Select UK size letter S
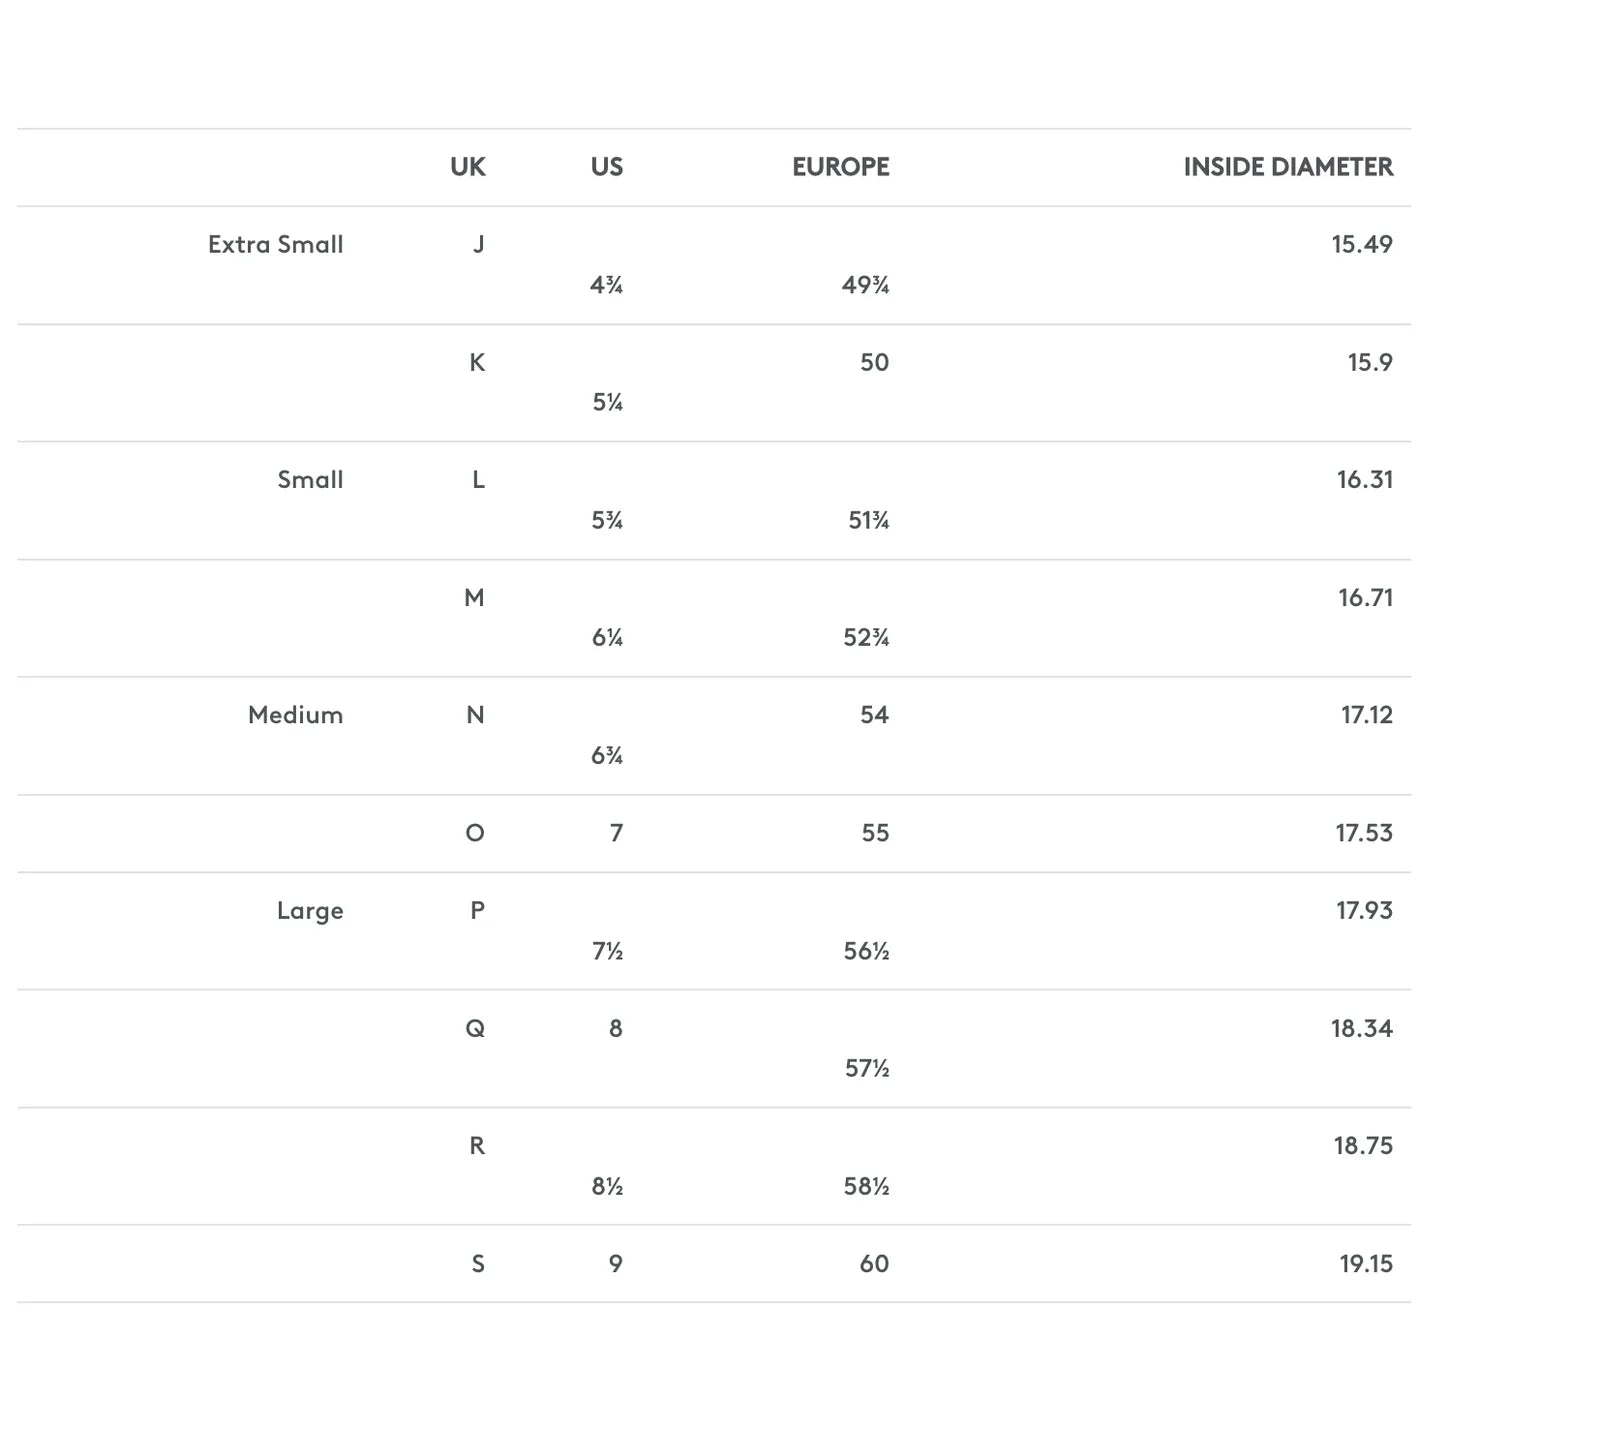 tap(478, 1264)
